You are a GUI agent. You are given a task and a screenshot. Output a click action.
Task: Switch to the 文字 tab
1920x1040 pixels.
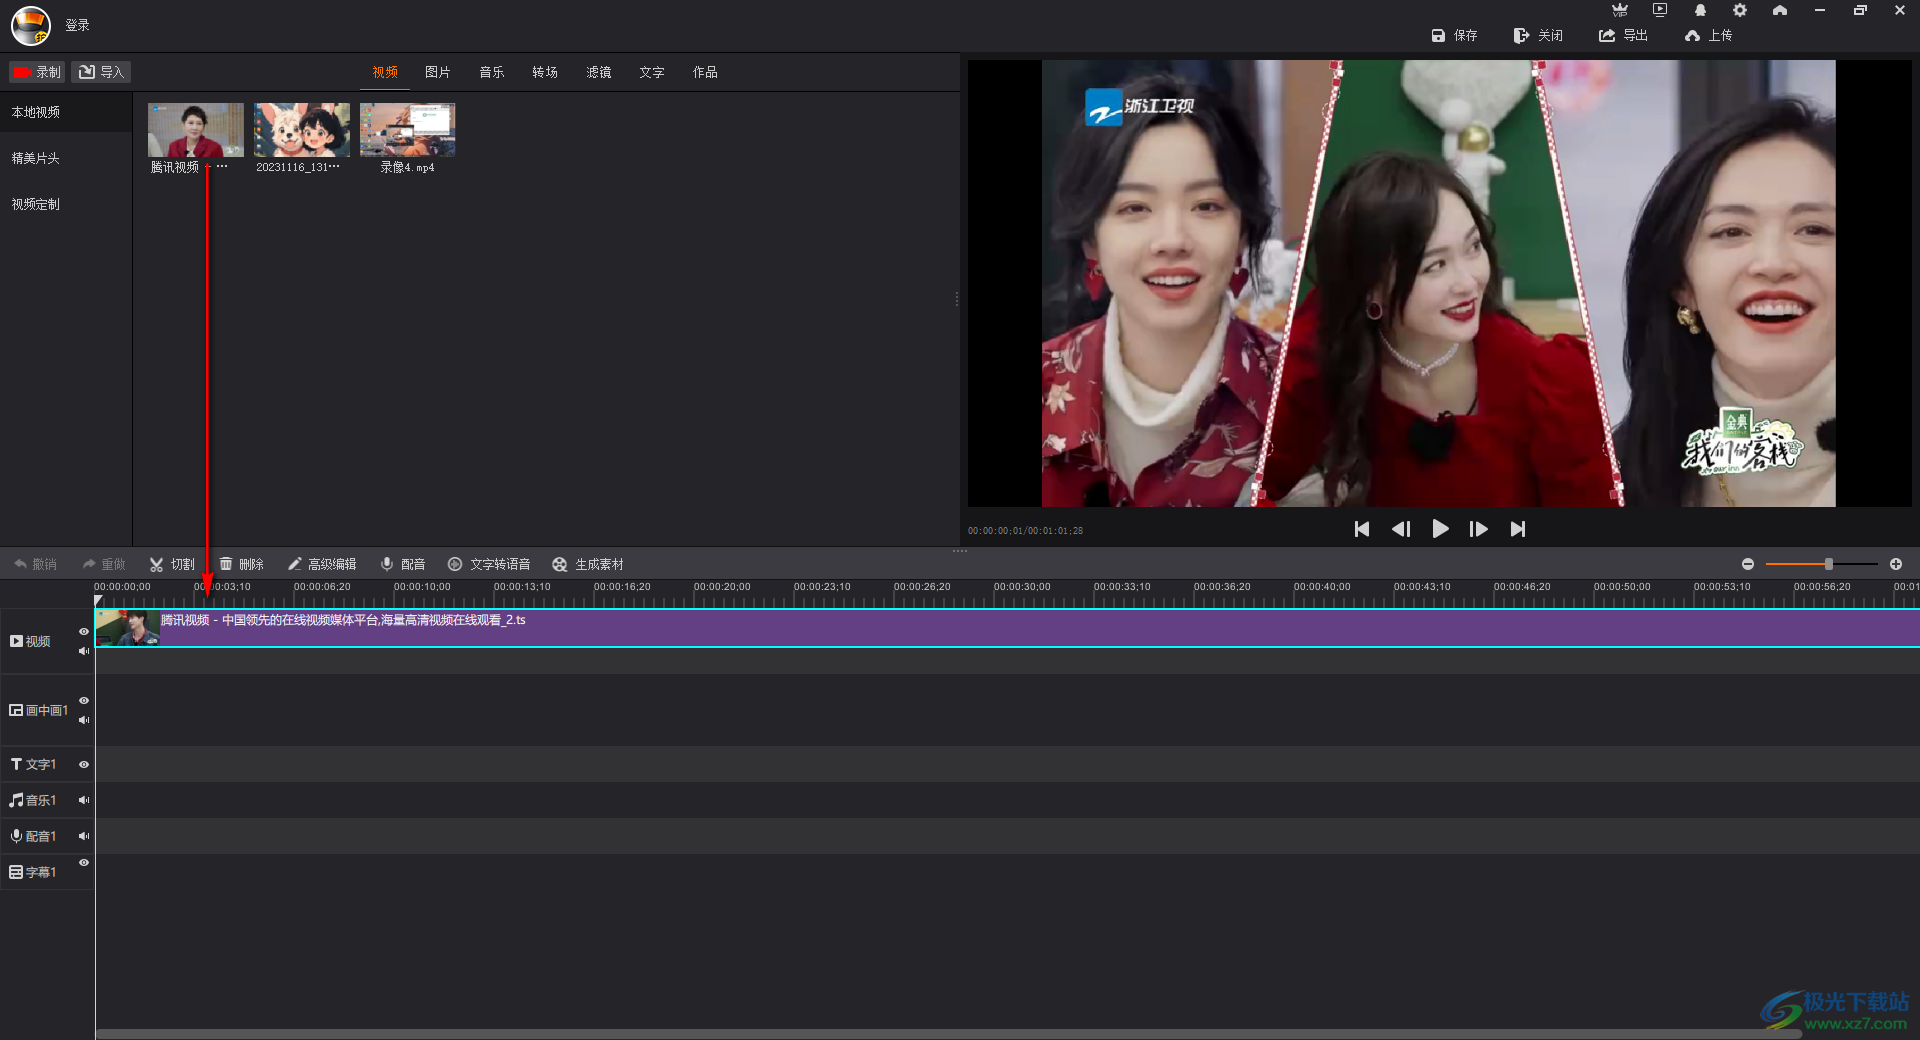[652, 72]
